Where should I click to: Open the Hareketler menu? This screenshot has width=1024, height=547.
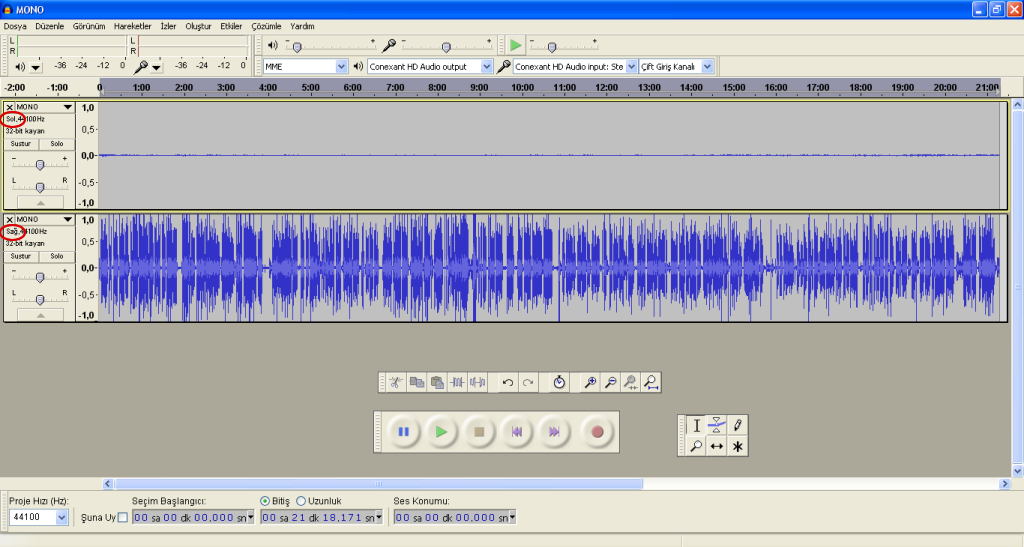point(133,27)
